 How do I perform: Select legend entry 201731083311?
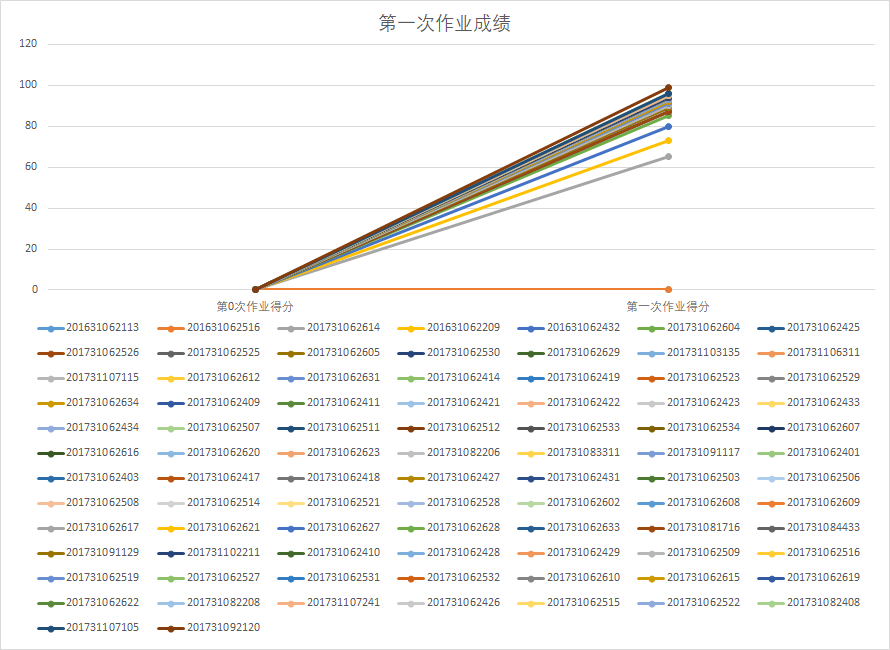click(x=569, y=452)
